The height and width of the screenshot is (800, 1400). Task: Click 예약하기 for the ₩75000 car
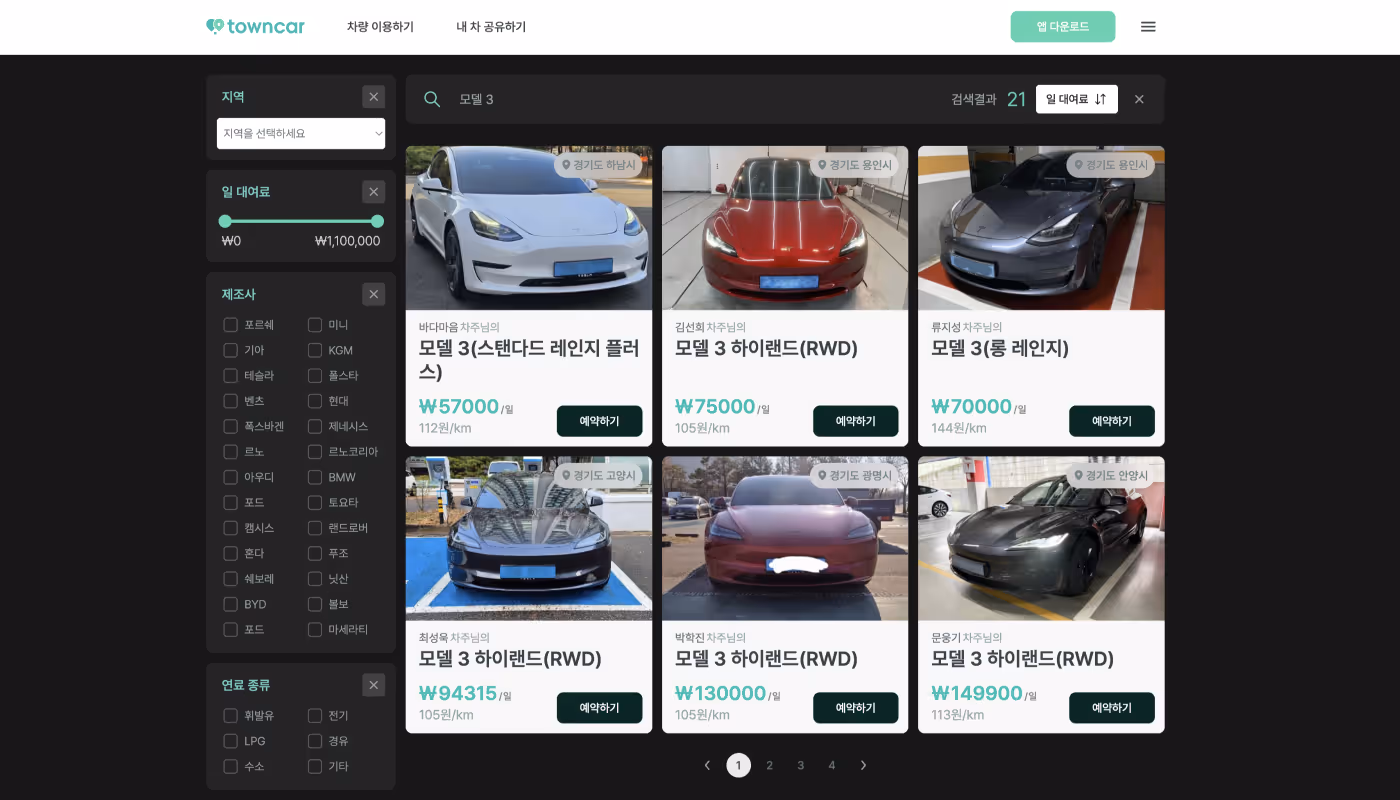click(856, 421)
